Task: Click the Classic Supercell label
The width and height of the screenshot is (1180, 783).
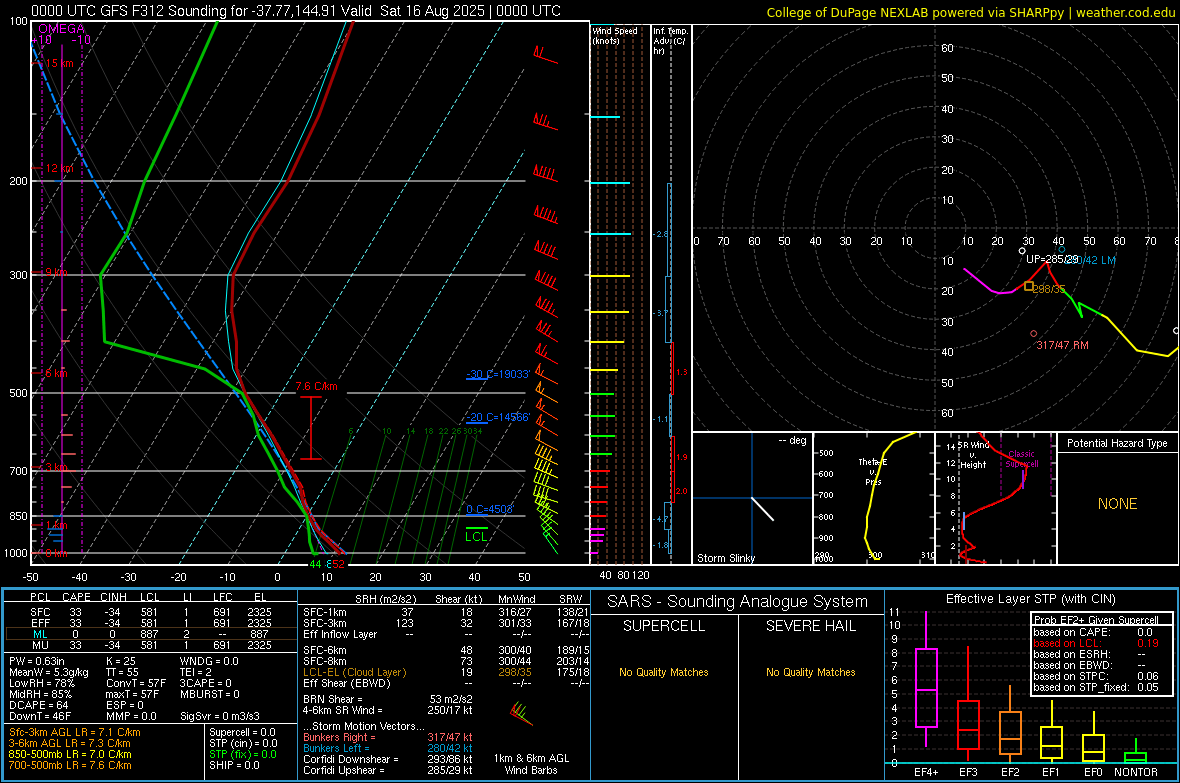Action: pyautogui.click(x=1021, y=459)
